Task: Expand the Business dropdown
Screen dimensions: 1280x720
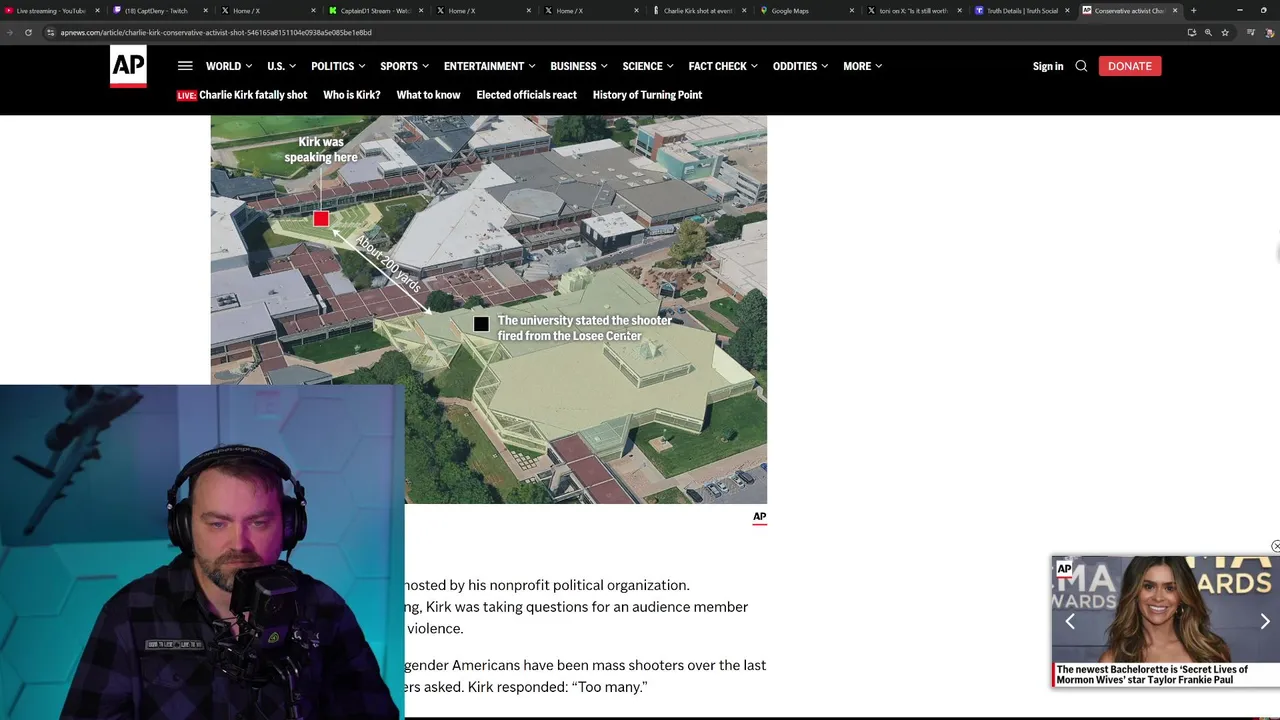Action: coord(579,66)
